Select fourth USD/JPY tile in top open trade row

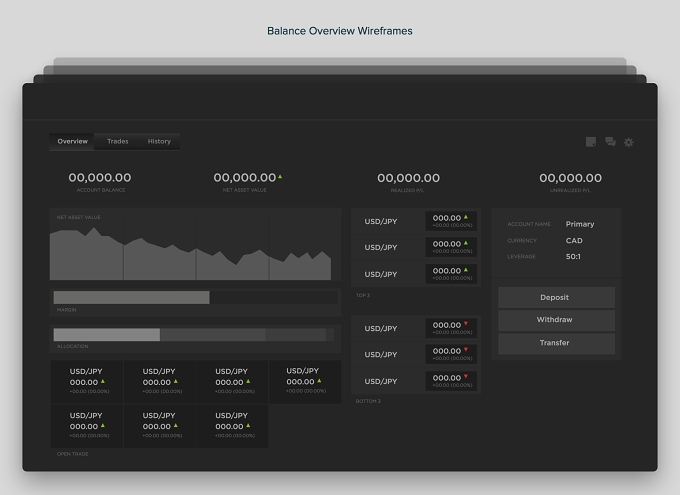pos(305,382)
